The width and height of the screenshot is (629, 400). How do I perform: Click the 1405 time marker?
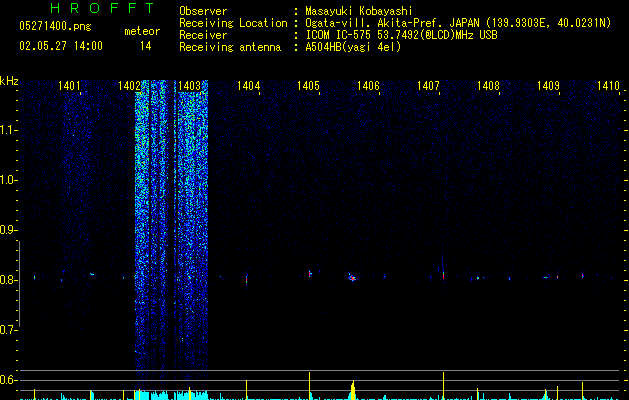308,86
